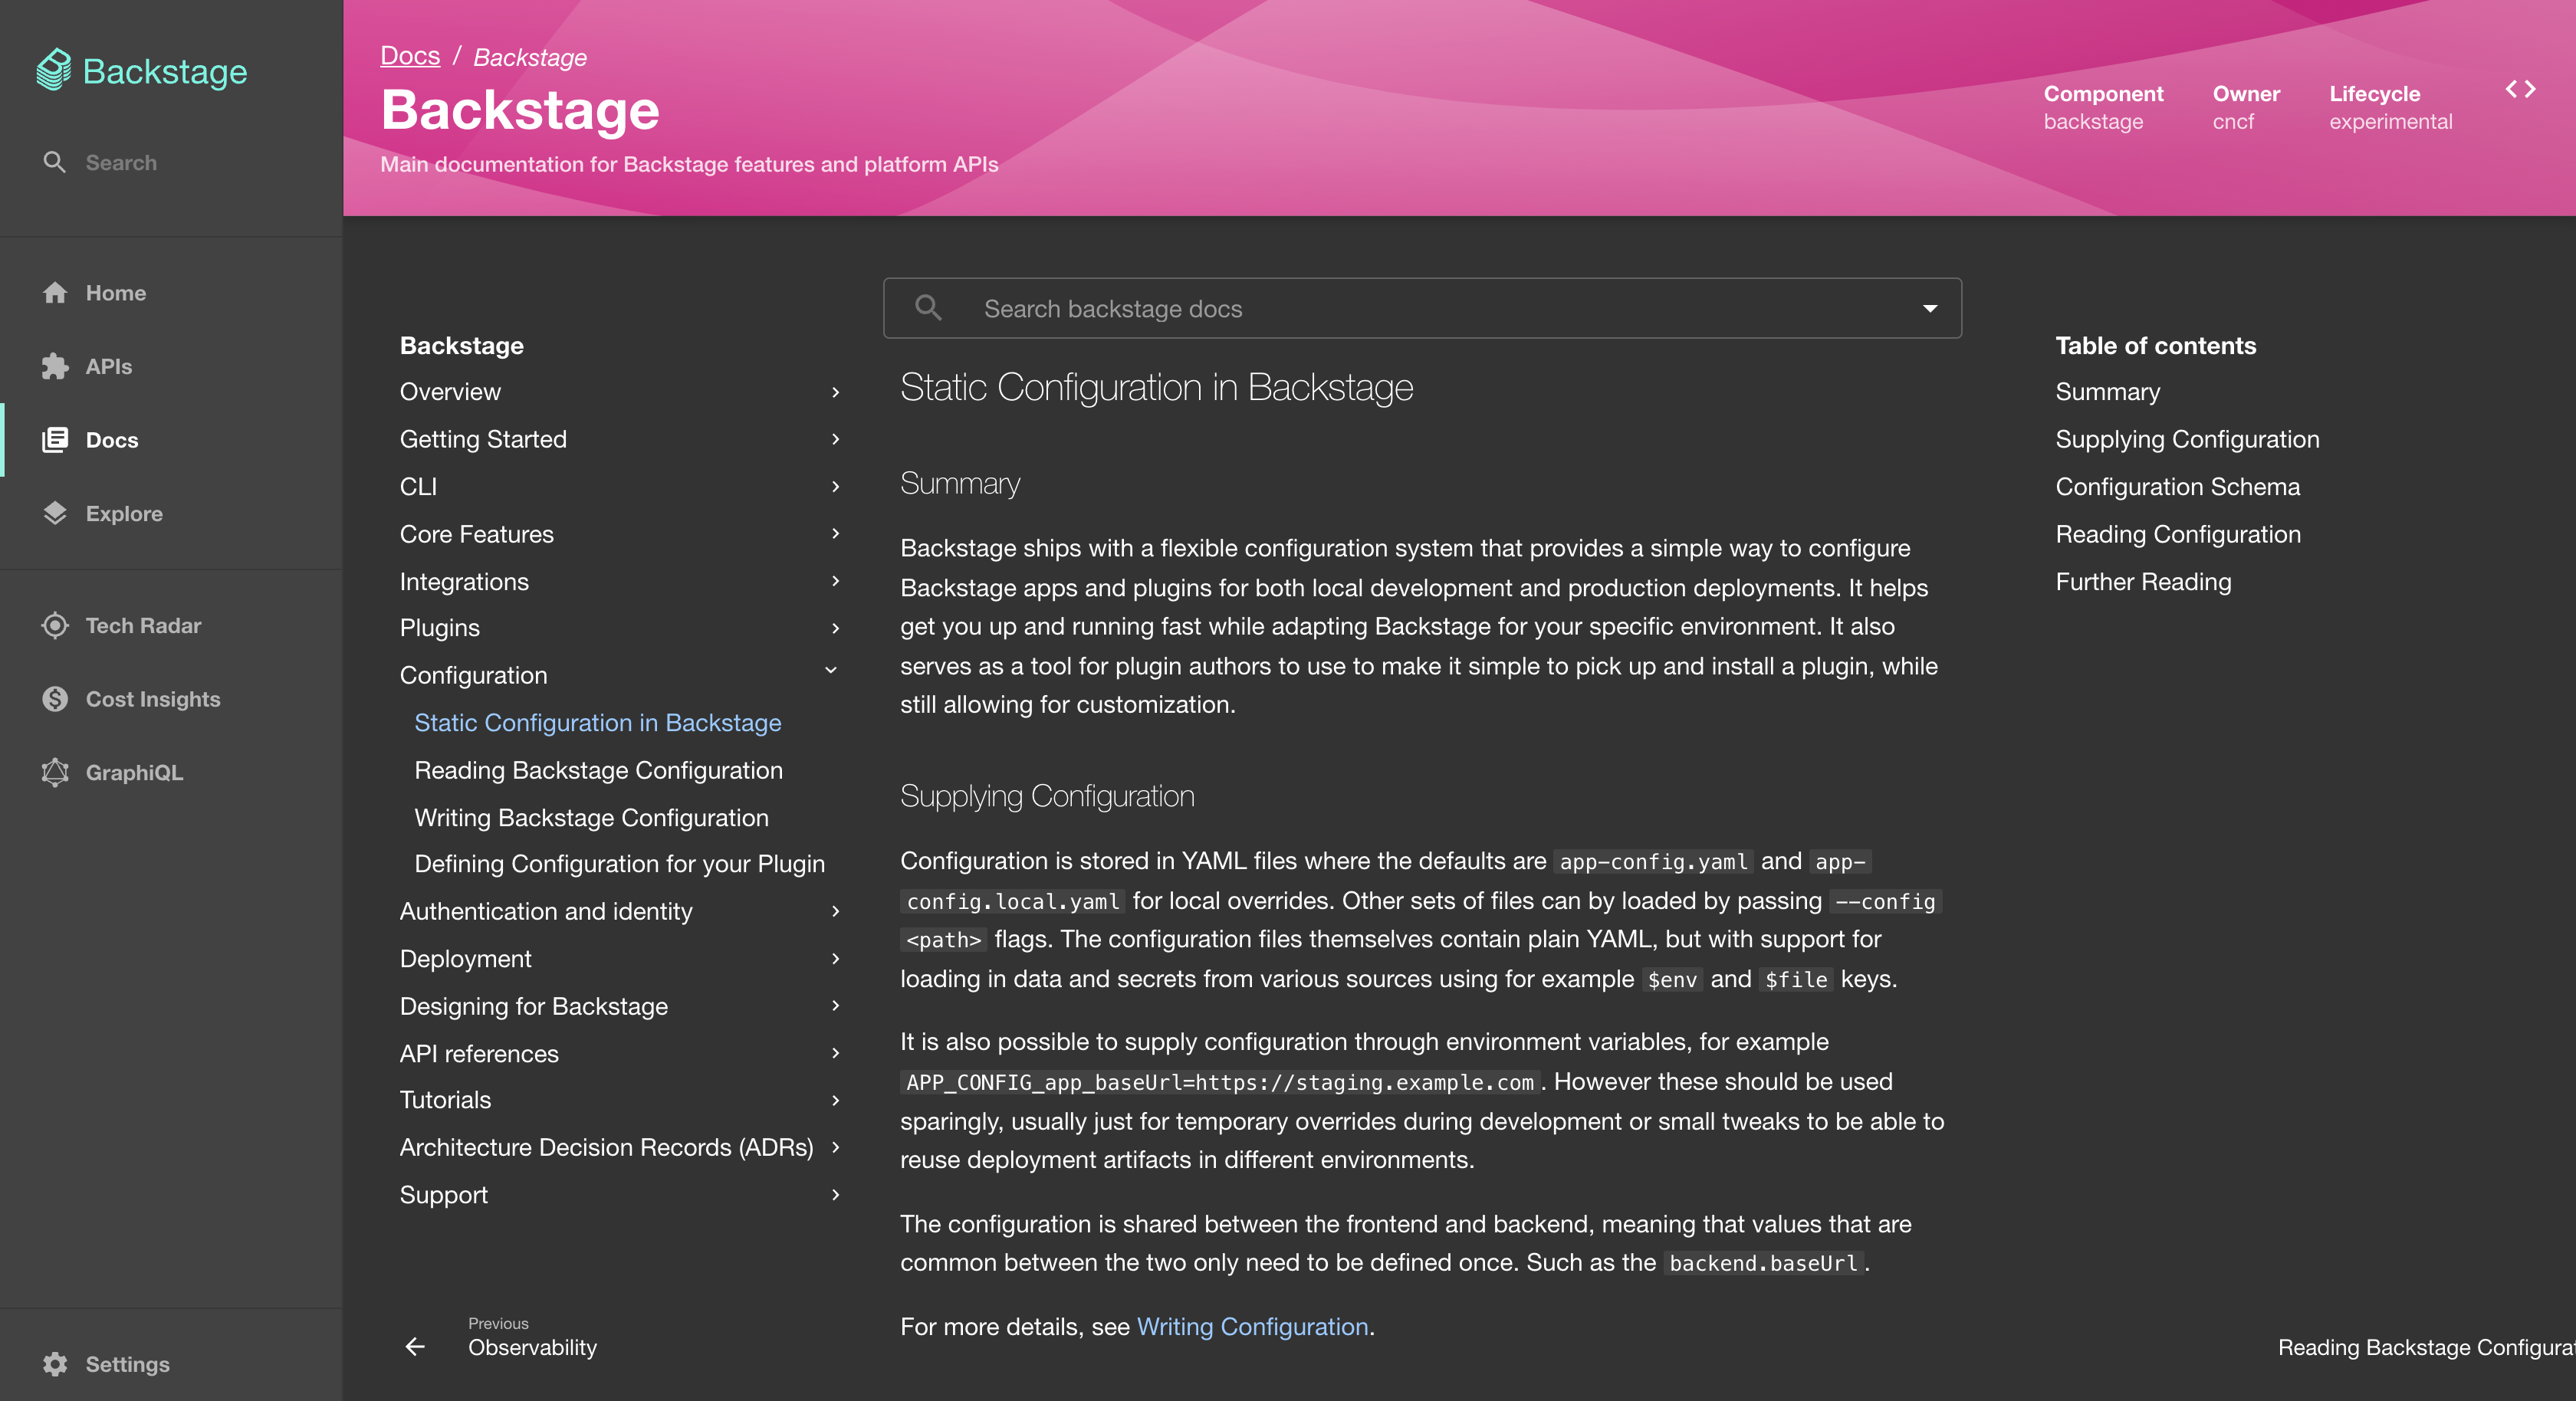Select the Docs icon in sidebar
Viewport: 2576px width, 1401px height.
pos(55,439)
